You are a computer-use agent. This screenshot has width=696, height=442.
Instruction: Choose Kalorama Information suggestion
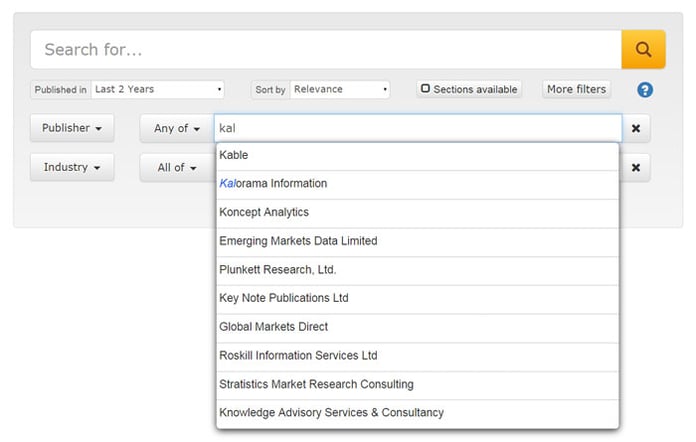click(417, 185)
